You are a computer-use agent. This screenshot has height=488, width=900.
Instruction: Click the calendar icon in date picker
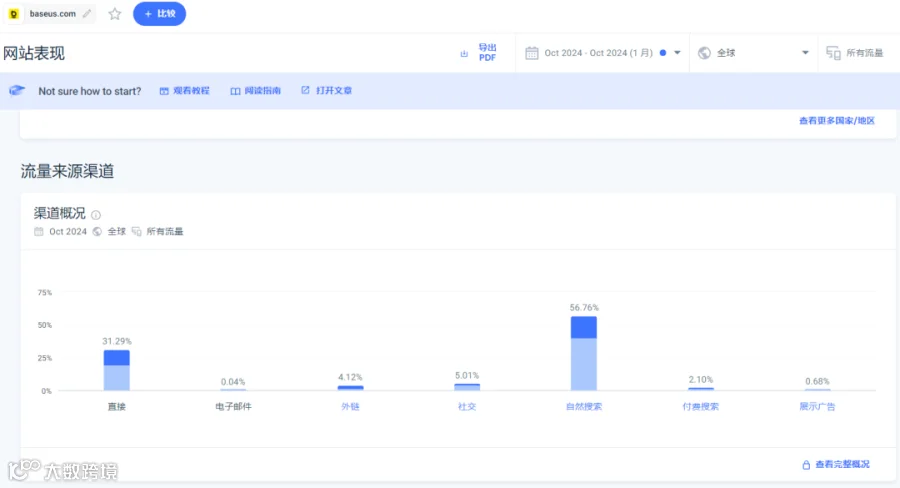tap(532, 53)
